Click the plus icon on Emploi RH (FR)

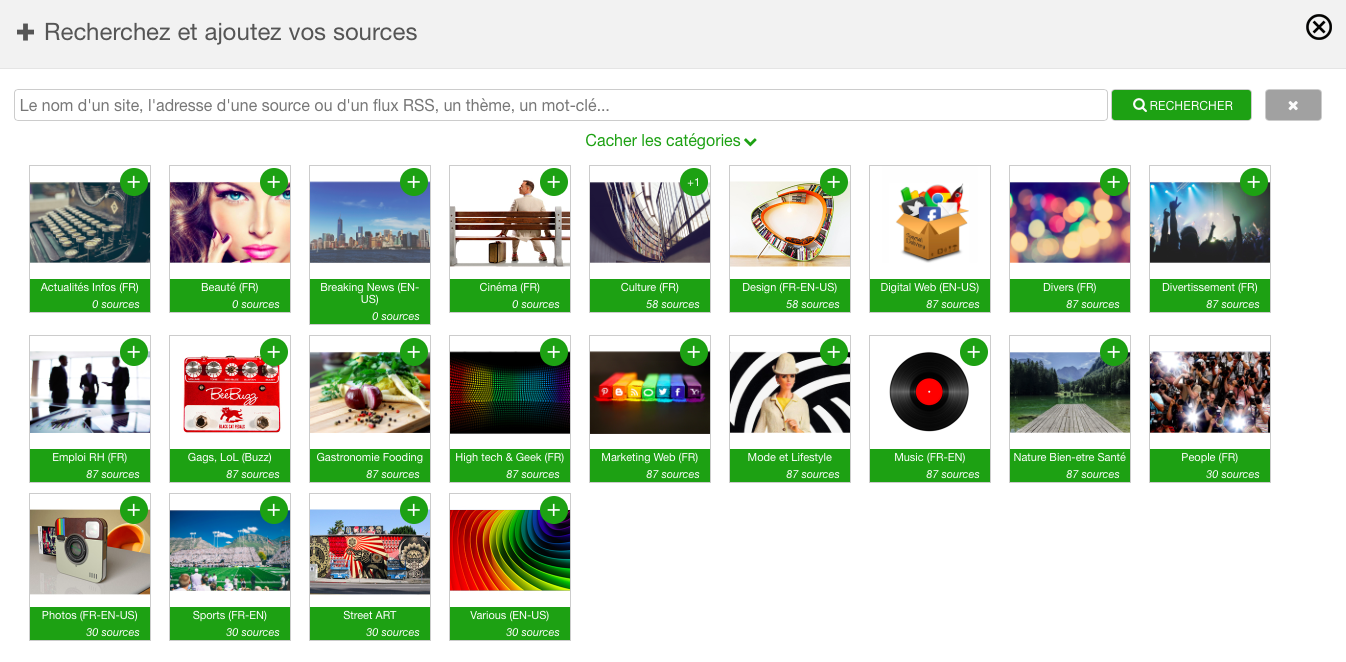click(134, 352)
